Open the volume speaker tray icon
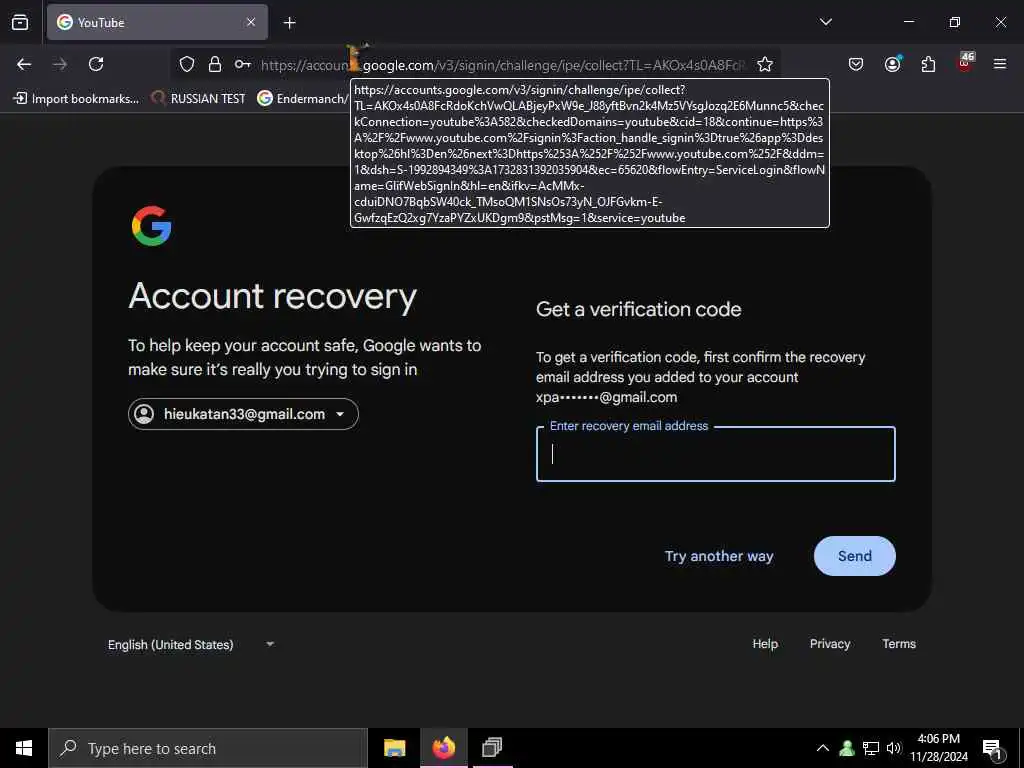Screen dimensions: 1024x768 click(x=894, y=748)
